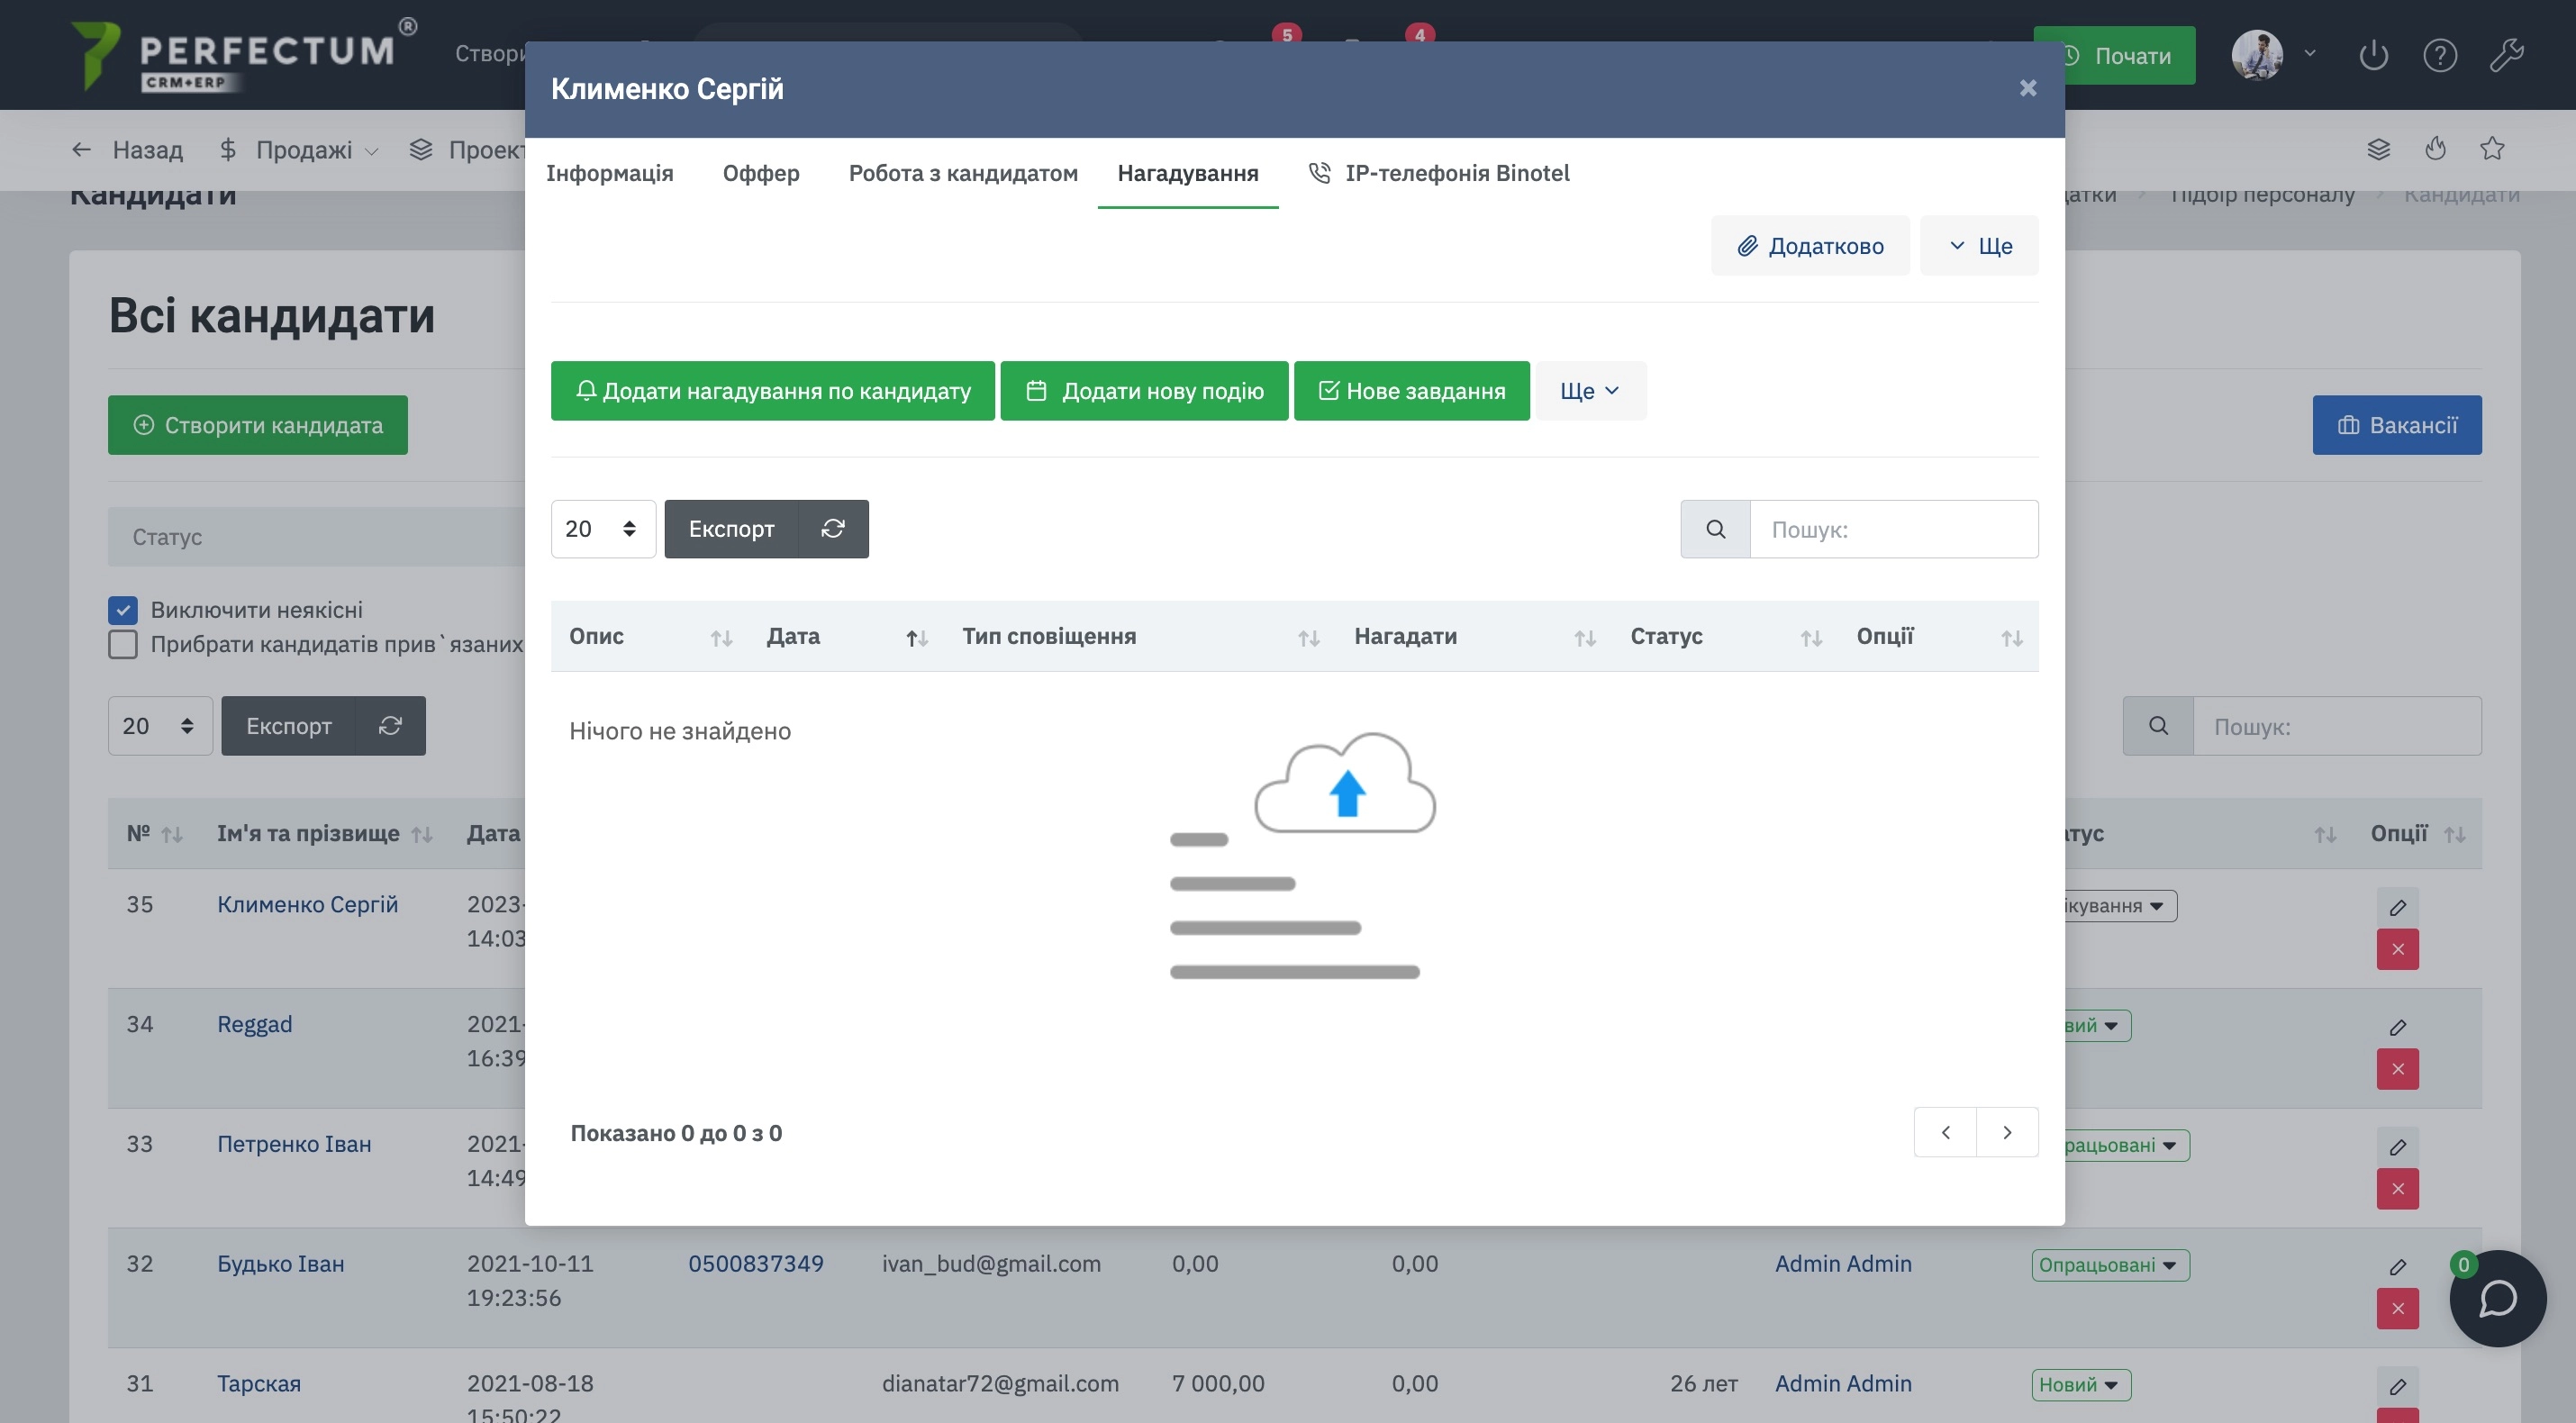Open the Інформація tab
2576x1423 pixels.
coord(610,173)
